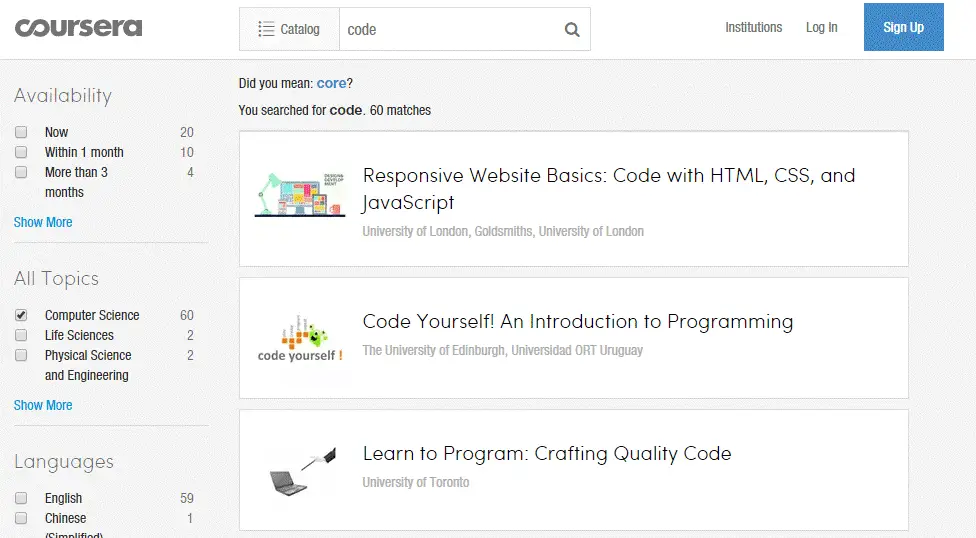The width and height of the screenshot is (976, 538).
Task: Click 'University of Toronto' institution text
Action: (416, 483)
